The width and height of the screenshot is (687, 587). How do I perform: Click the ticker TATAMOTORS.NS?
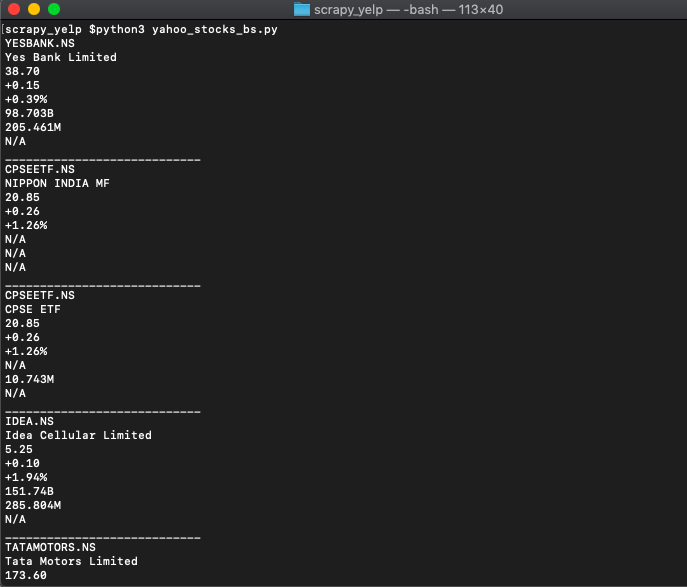(50, 548)
